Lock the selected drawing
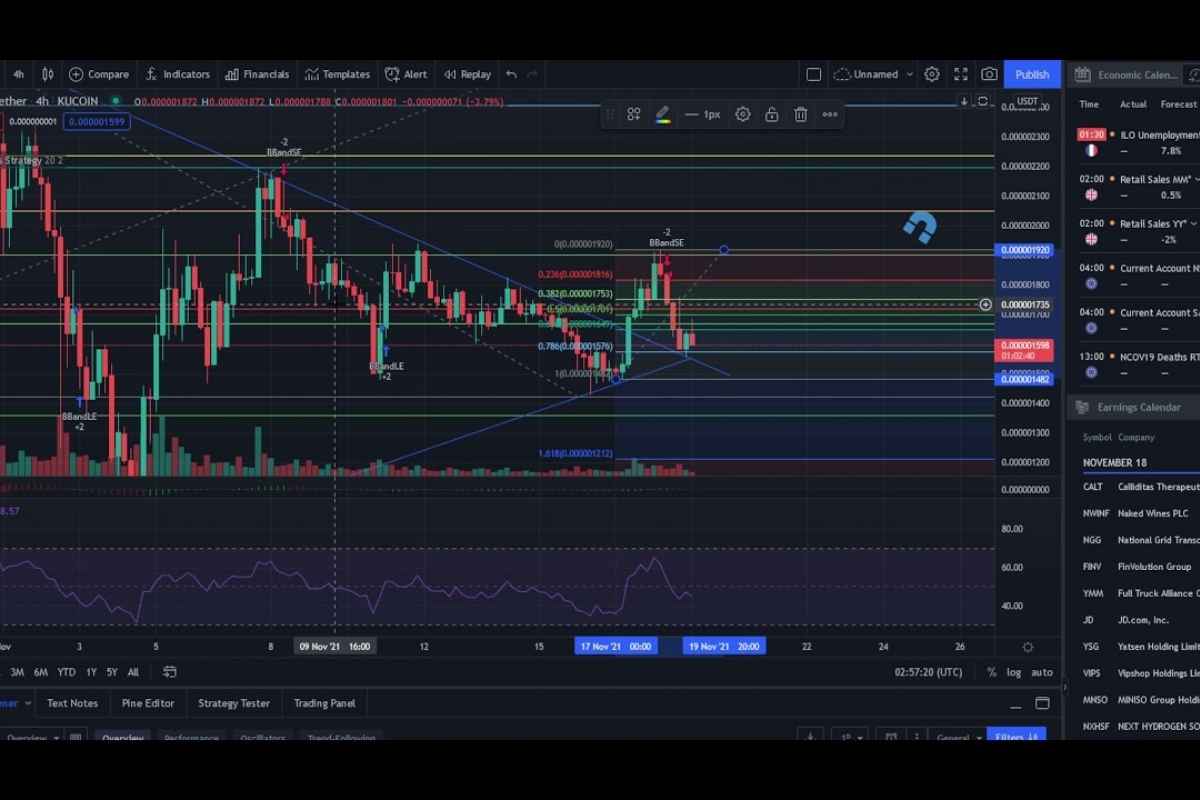This screenshot has width=1200, height=800. pyautogui.click(x=772, y=114)
